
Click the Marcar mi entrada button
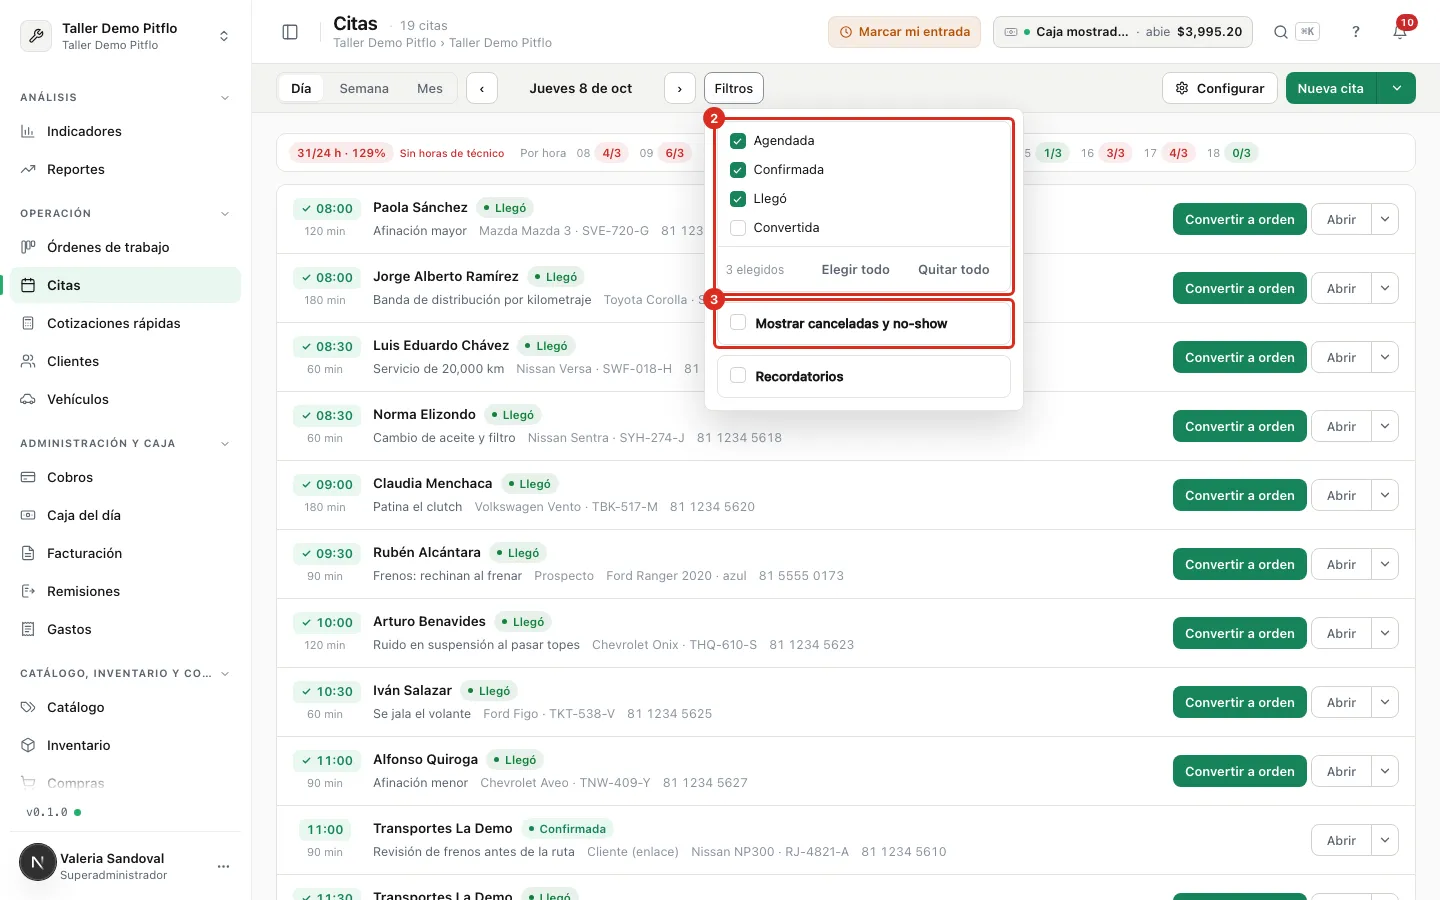904,32
